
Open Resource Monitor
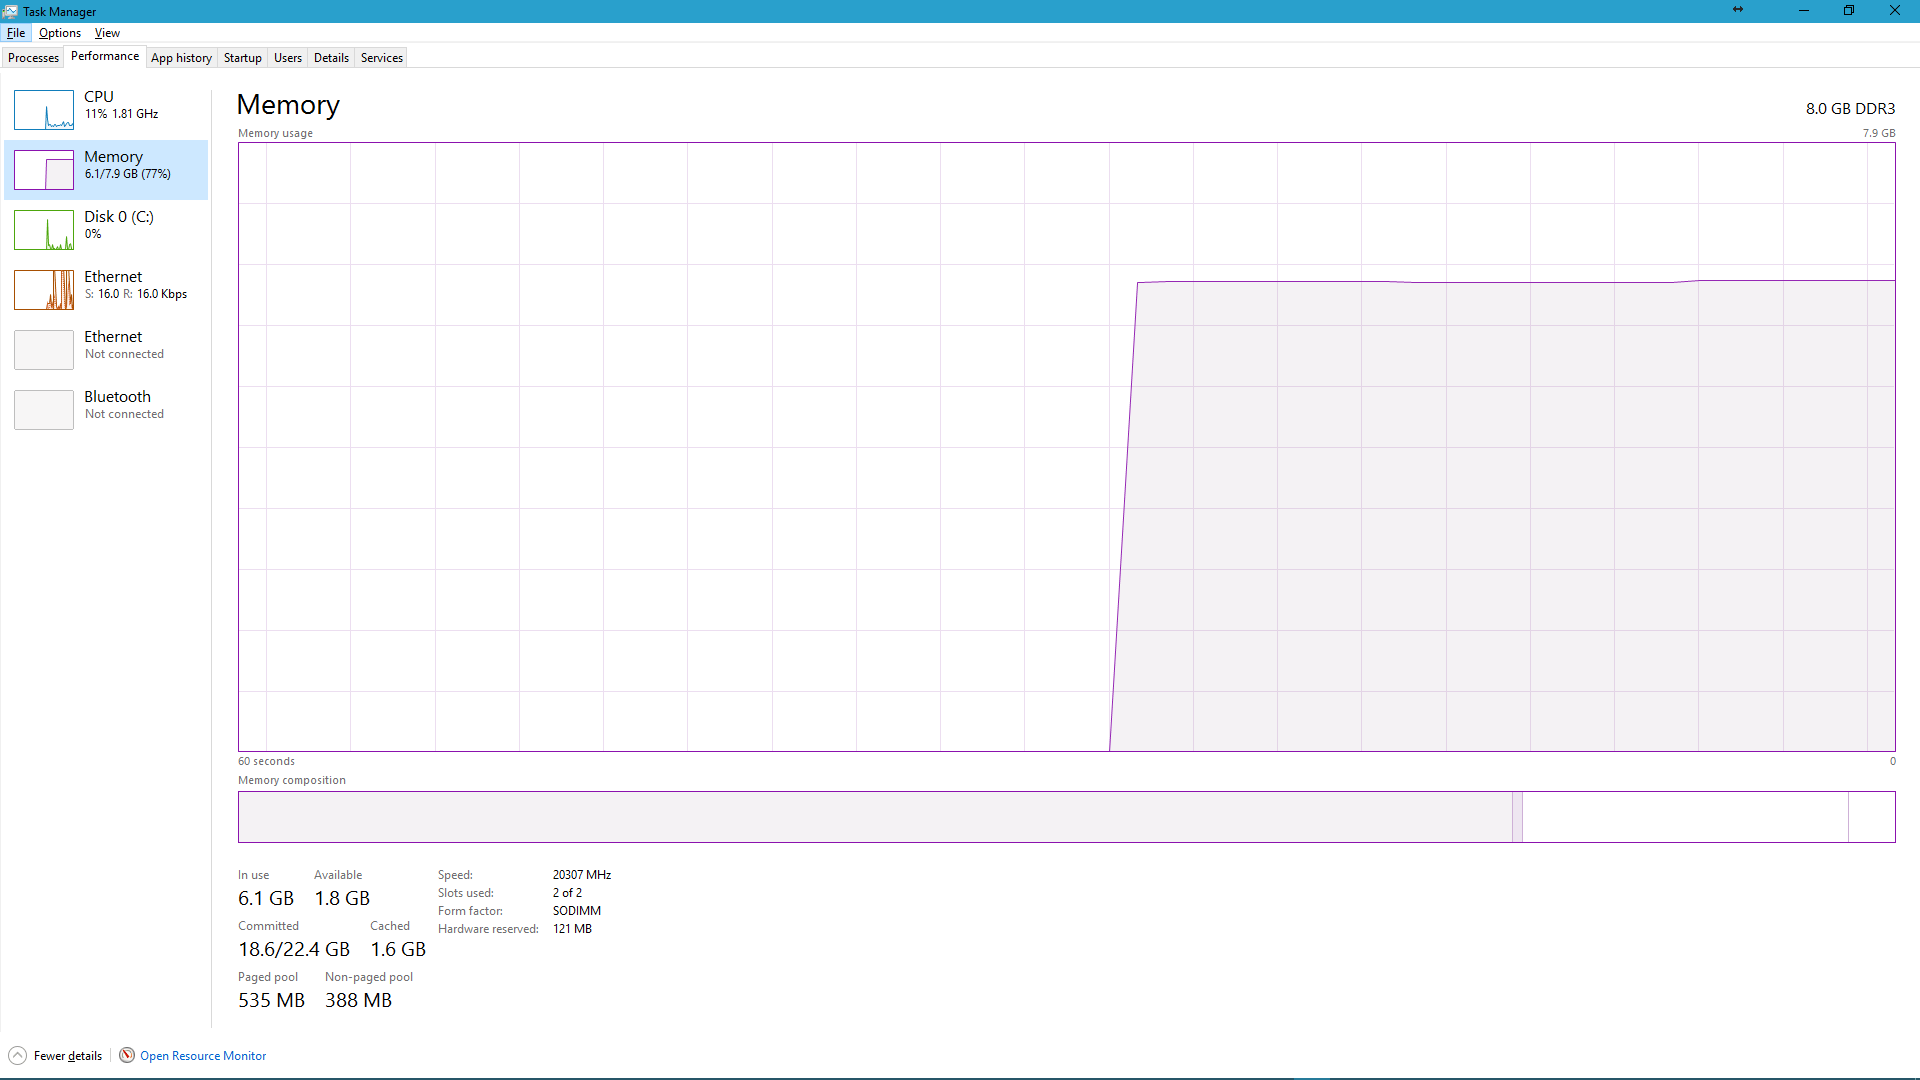[203, 1055]
